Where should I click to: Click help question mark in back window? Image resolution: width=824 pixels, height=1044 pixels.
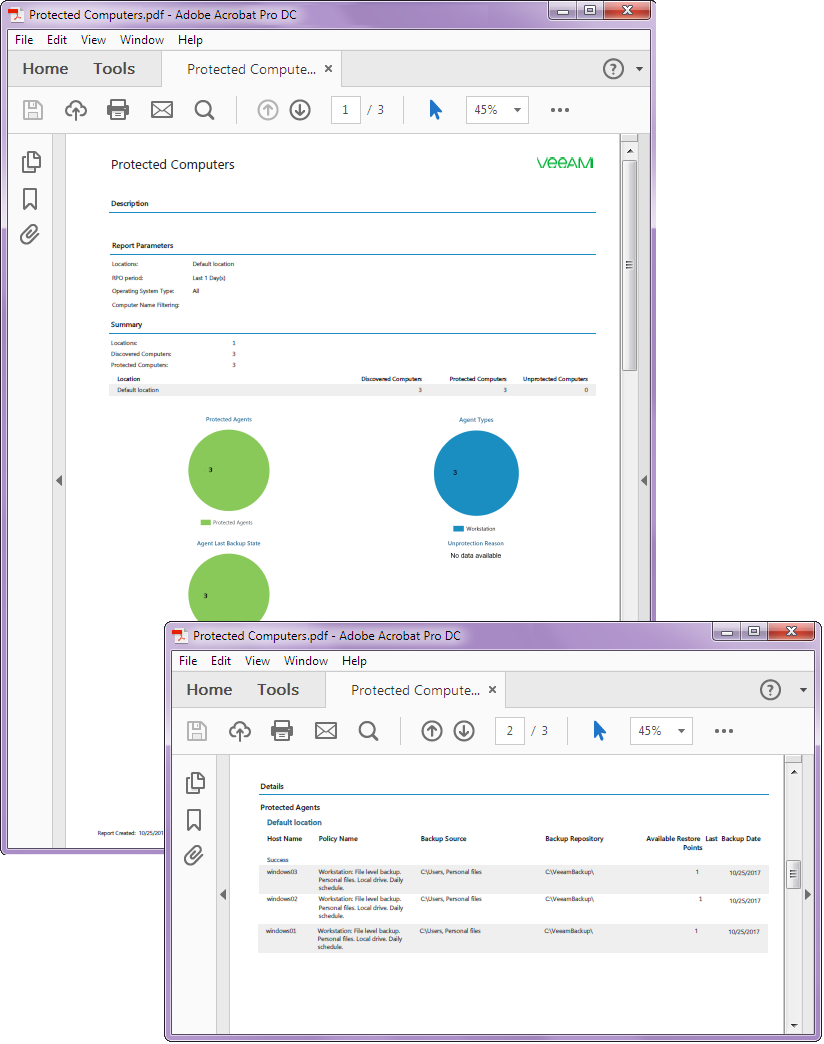click(613, 69)
